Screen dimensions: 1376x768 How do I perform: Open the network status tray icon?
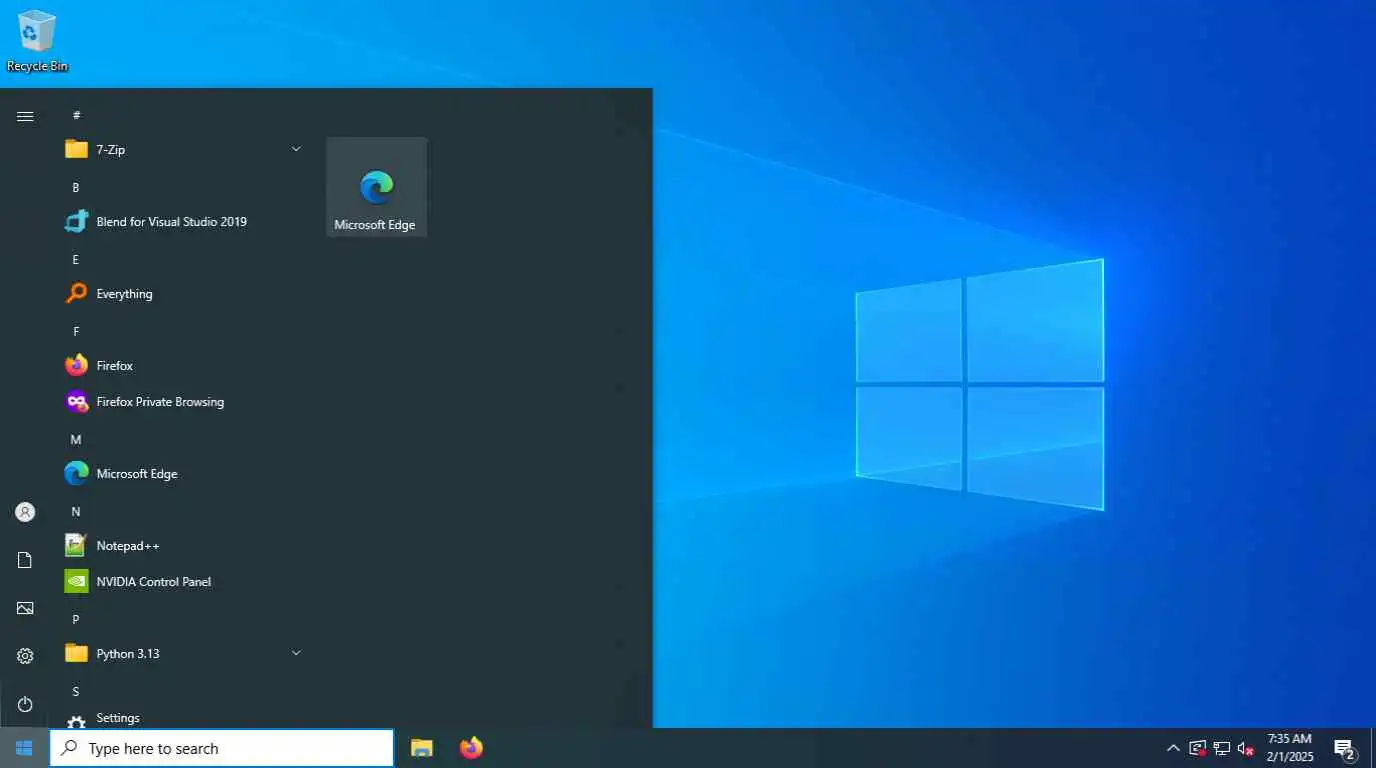click(1221, 748)
